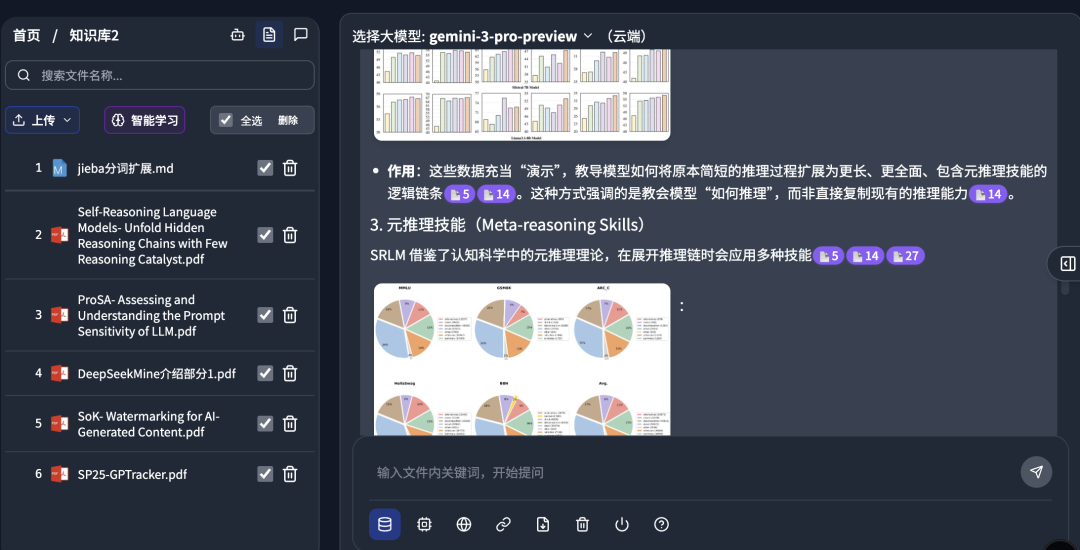Click the export file download icon

pos(543,525)
